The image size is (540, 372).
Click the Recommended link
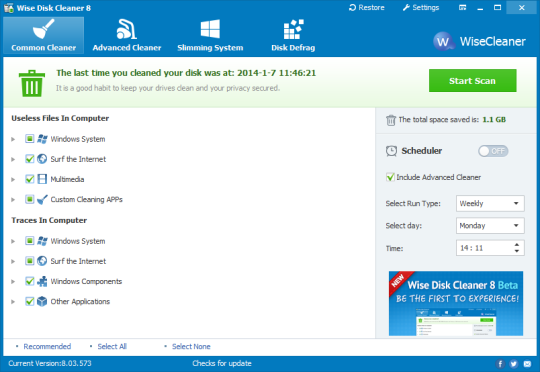tap(47, 347)
